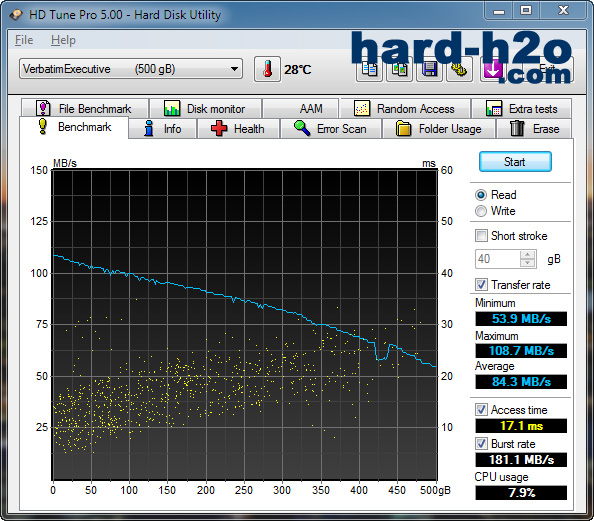594x521 pixels.
Task: Uncheck the Transfer rate checkbox
Action: coord(481,285)
